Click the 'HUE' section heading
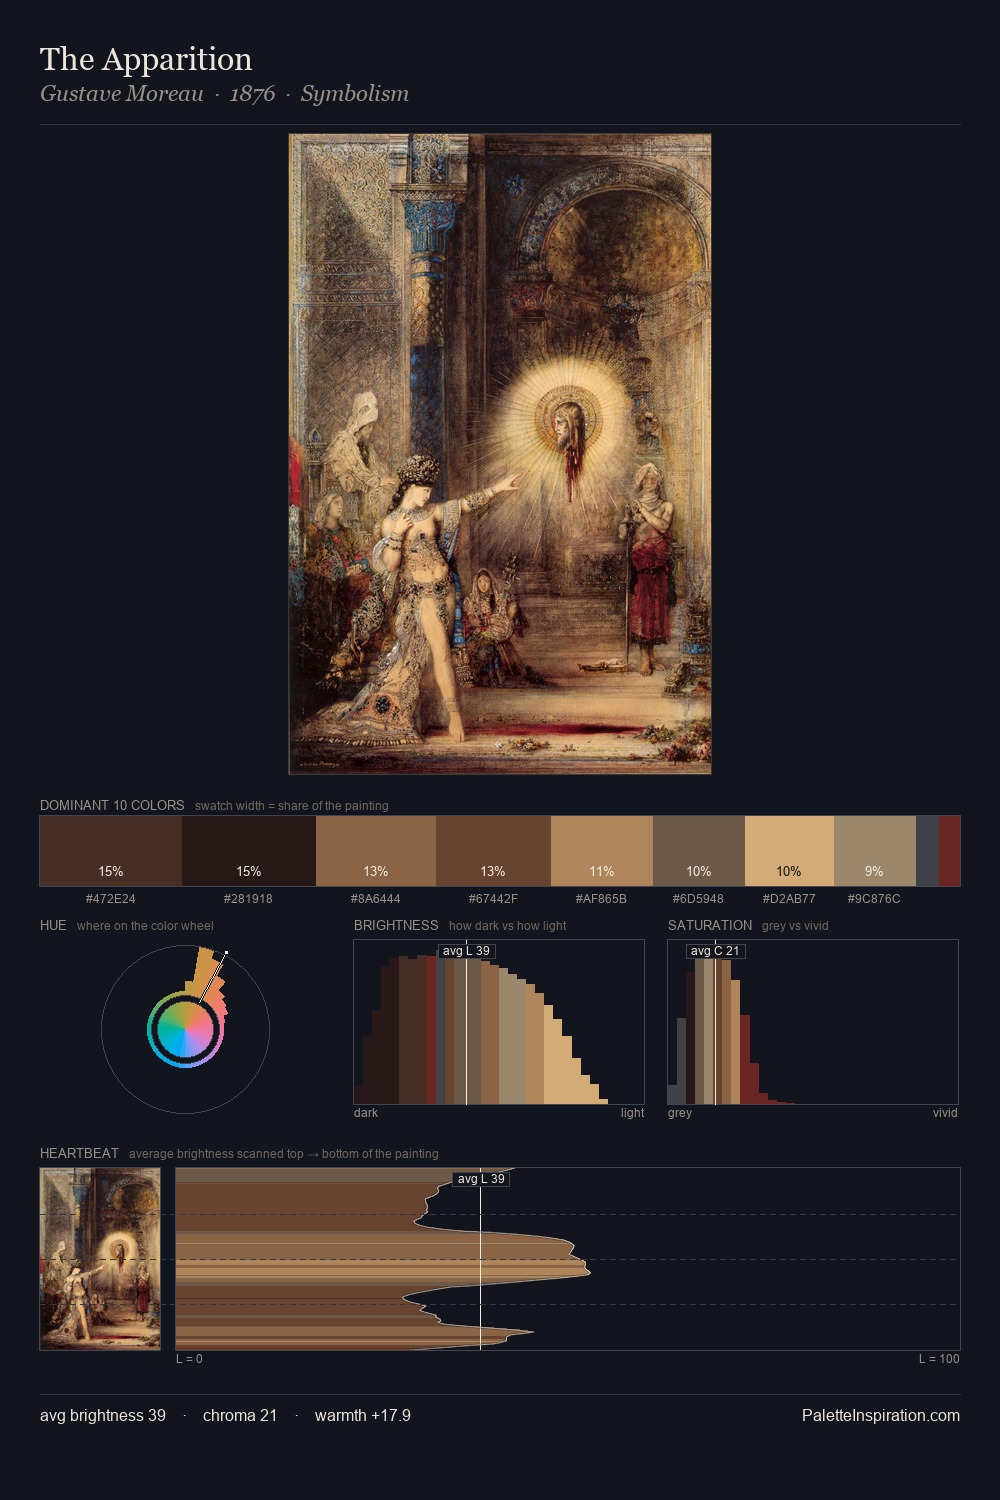Screen dimensions: 1000x1500 point(53,925)
